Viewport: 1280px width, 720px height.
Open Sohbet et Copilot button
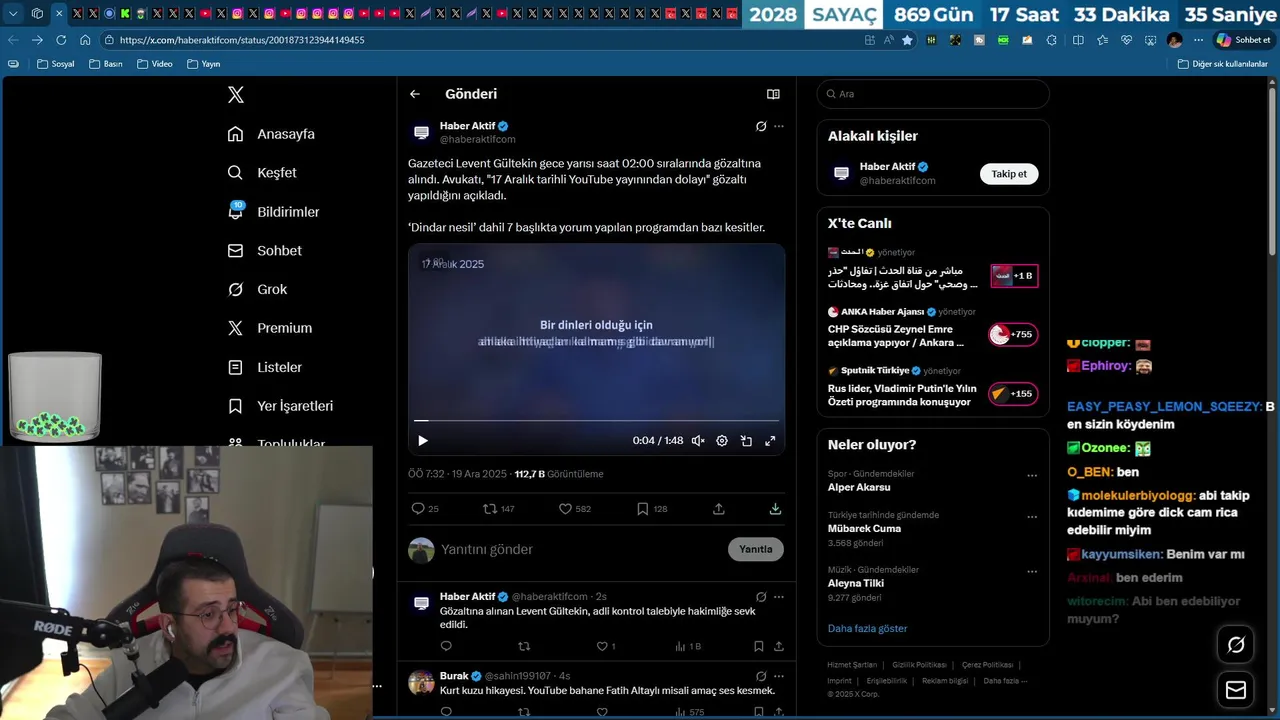point(1243,40)
